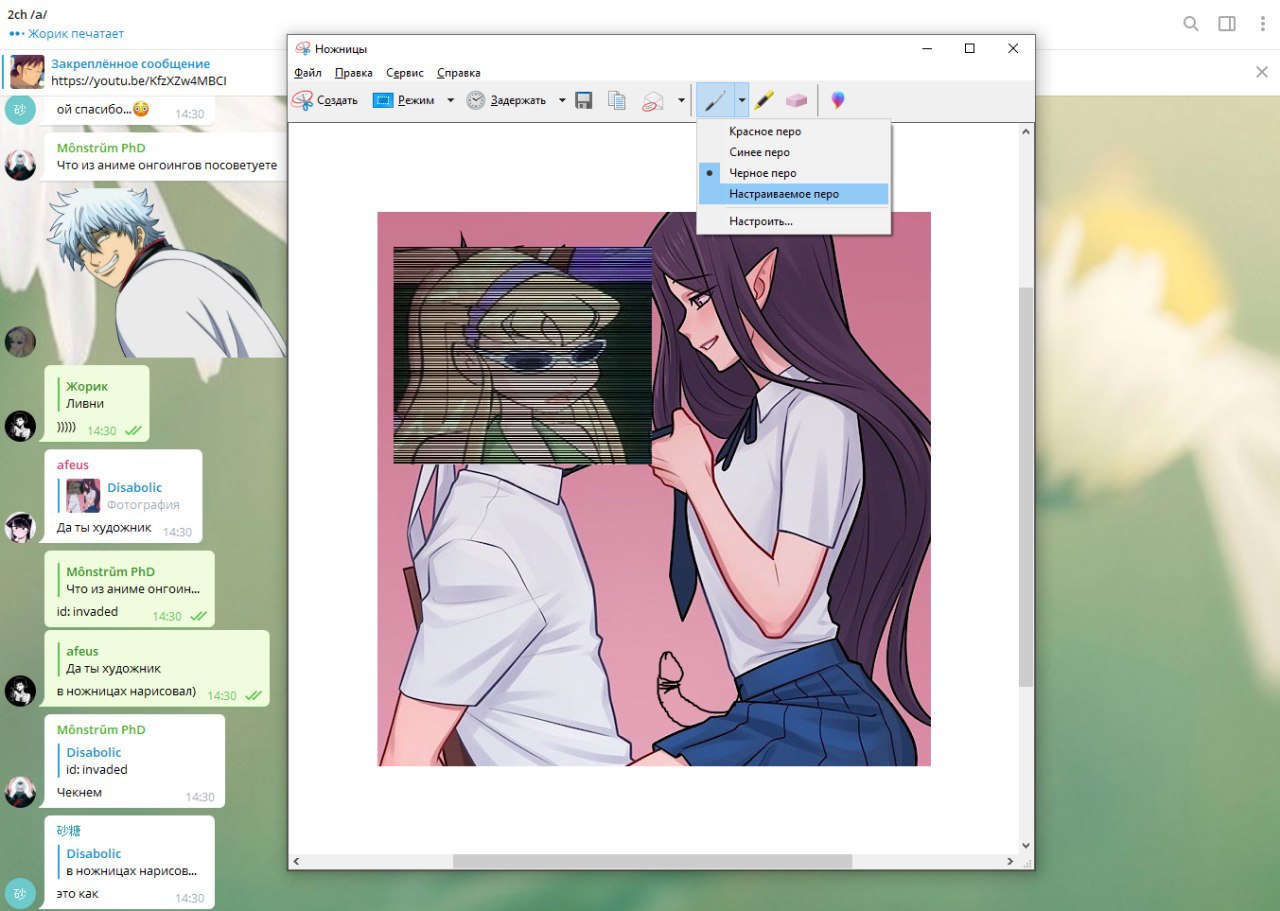
Task: Click the scroll right arrow in Ножницы
Action: [1011, 861]
